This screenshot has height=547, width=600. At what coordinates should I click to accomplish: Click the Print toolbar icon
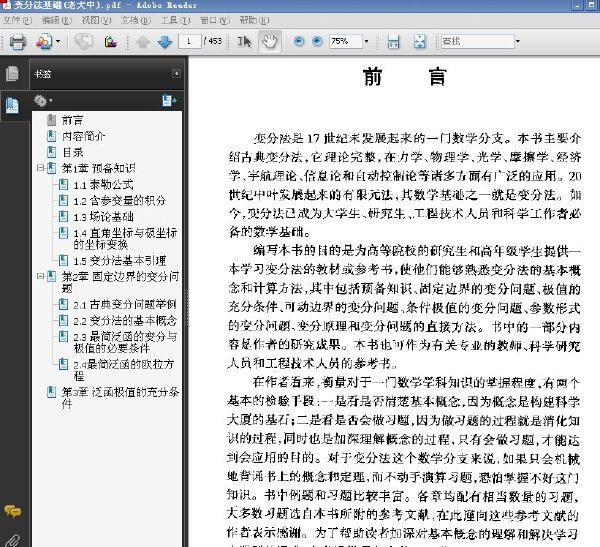[x=18, y=41]
